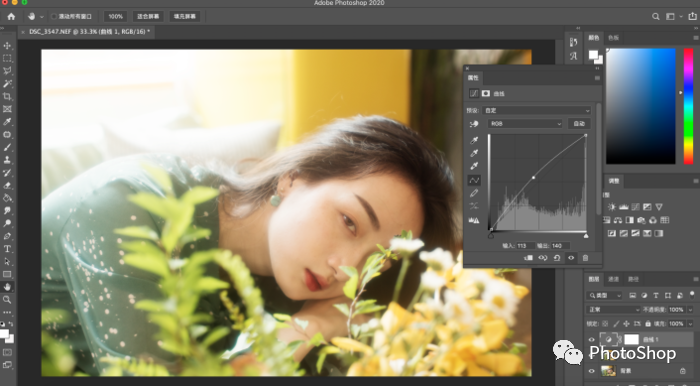The width and height of the screenshot is (700, 386).
Task: Enable scroll all windows checkbox
Action: [54, 17]
